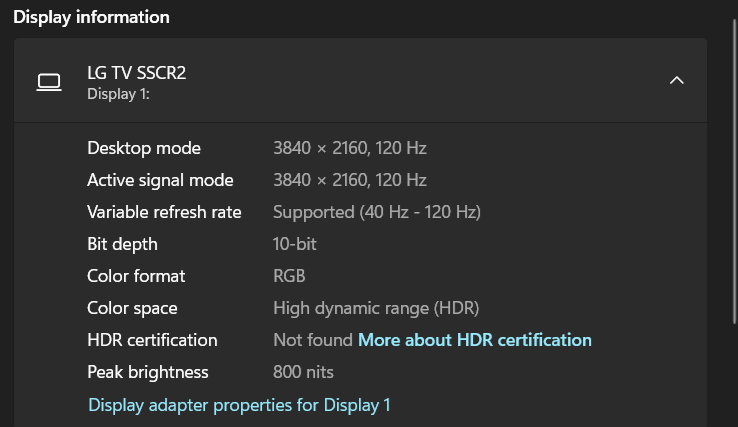
Task: Click the Active signal mode label
Action: point(160,180)
